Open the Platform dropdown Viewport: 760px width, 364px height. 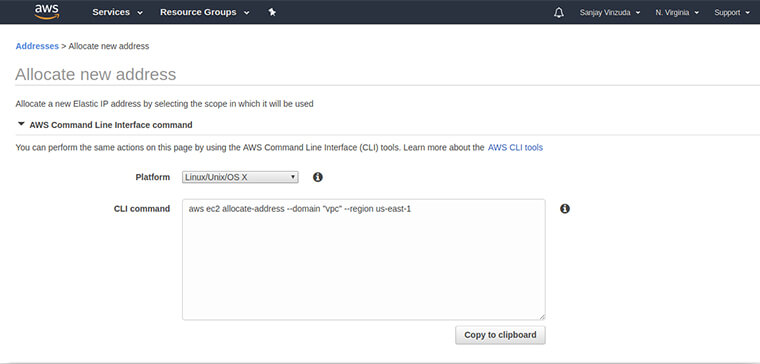point(240,177)
